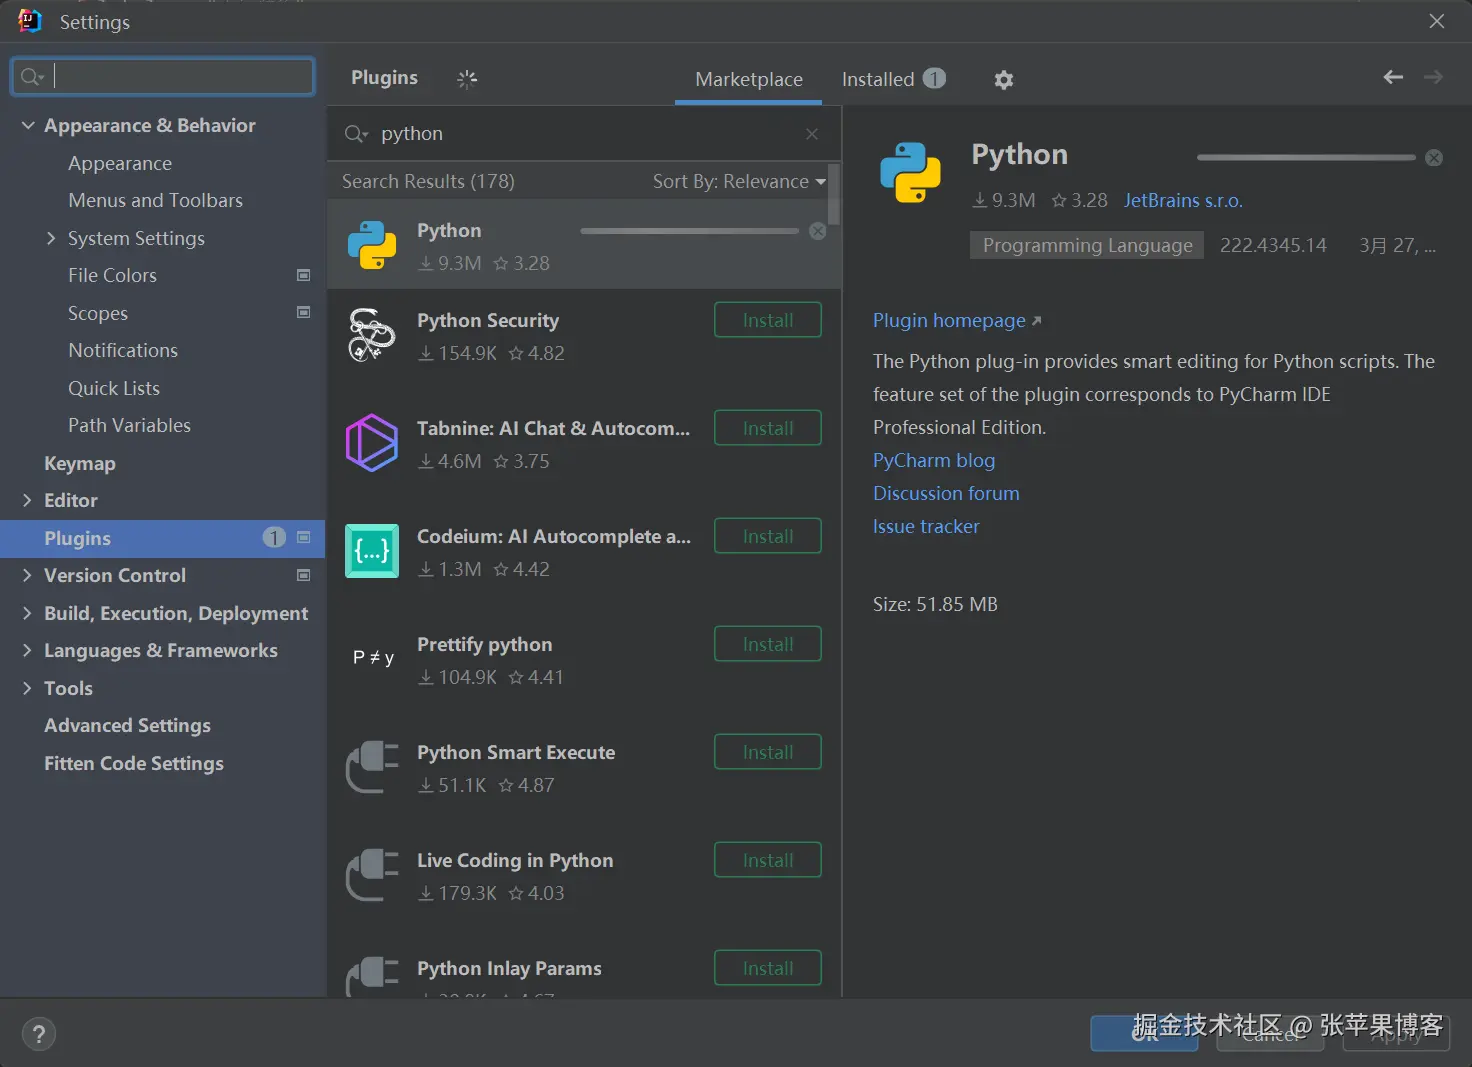
Task: Click the large Python logo in details
Action: click(910, 172)
